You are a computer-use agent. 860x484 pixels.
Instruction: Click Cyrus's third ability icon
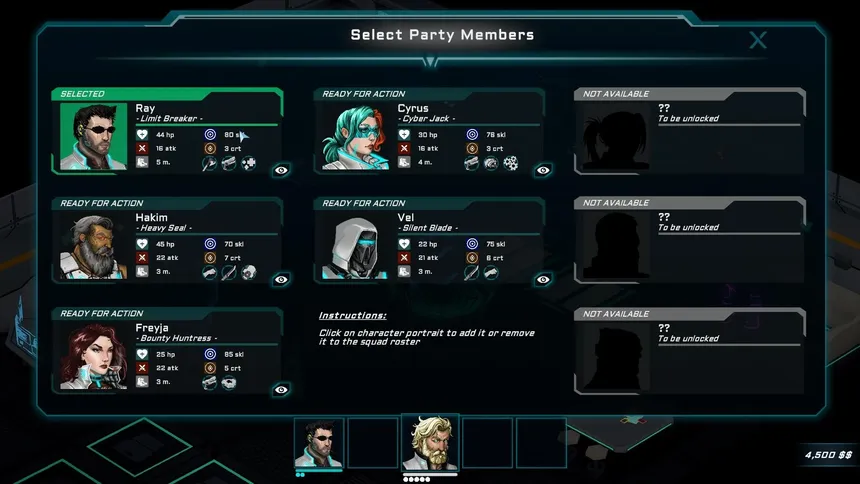tap(511, 163)
